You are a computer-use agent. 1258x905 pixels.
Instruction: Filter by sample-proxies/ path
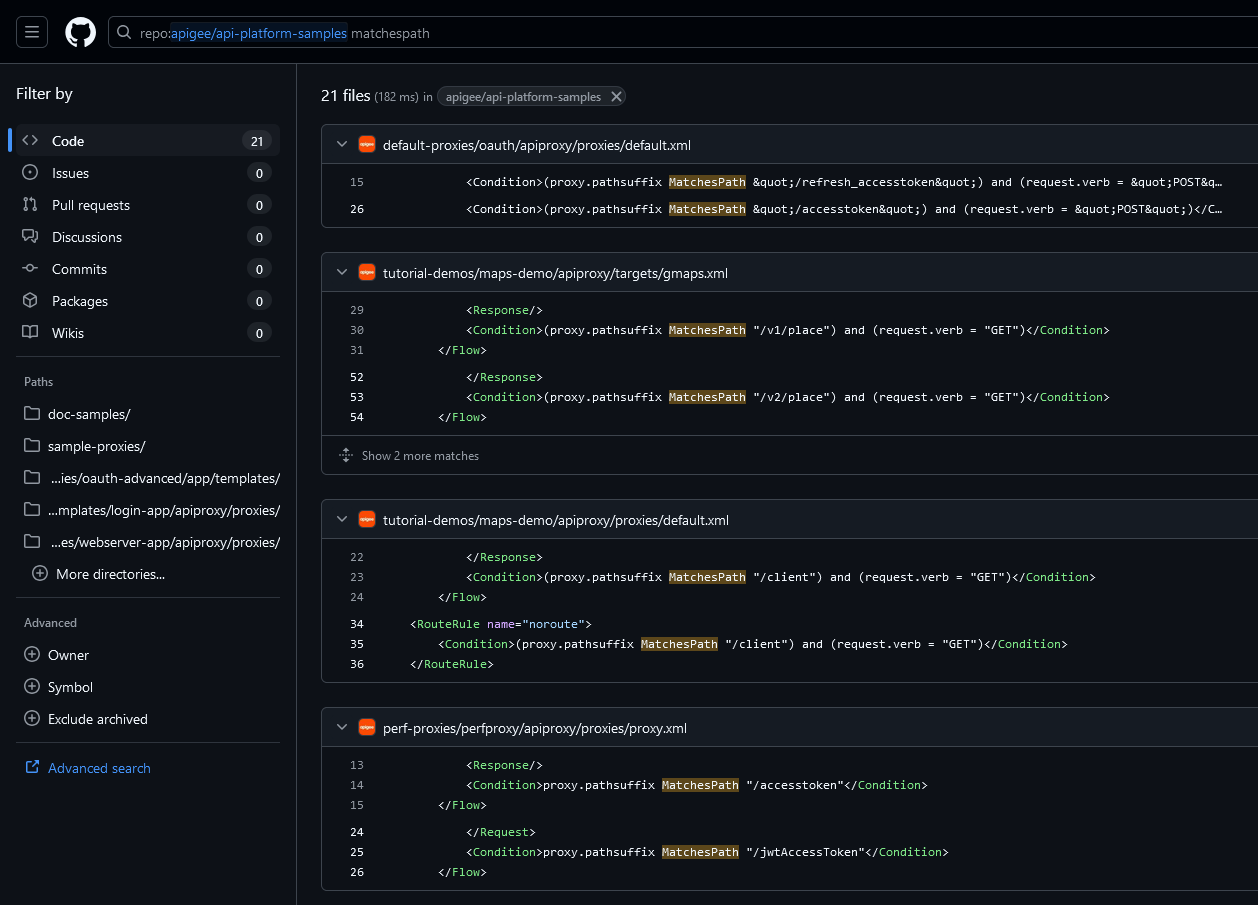pyautogui.click(x=148, y=446)
